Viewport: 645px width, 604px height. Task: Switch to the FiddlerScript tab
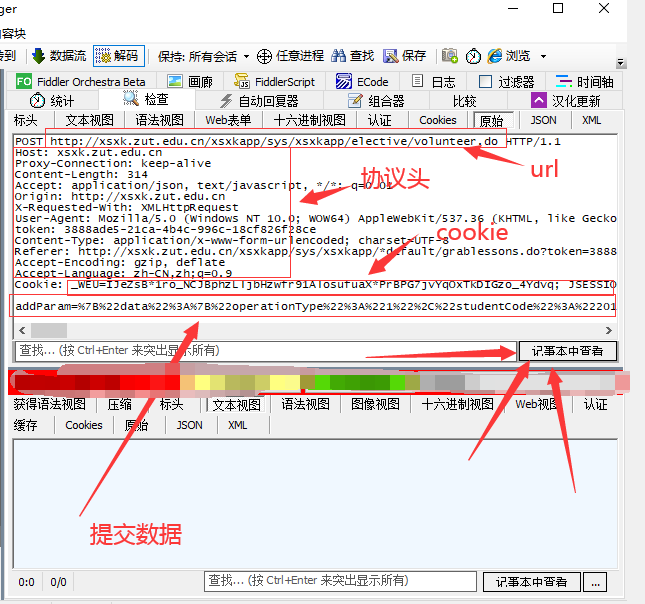pyautogui.click(x=274, y=81)
